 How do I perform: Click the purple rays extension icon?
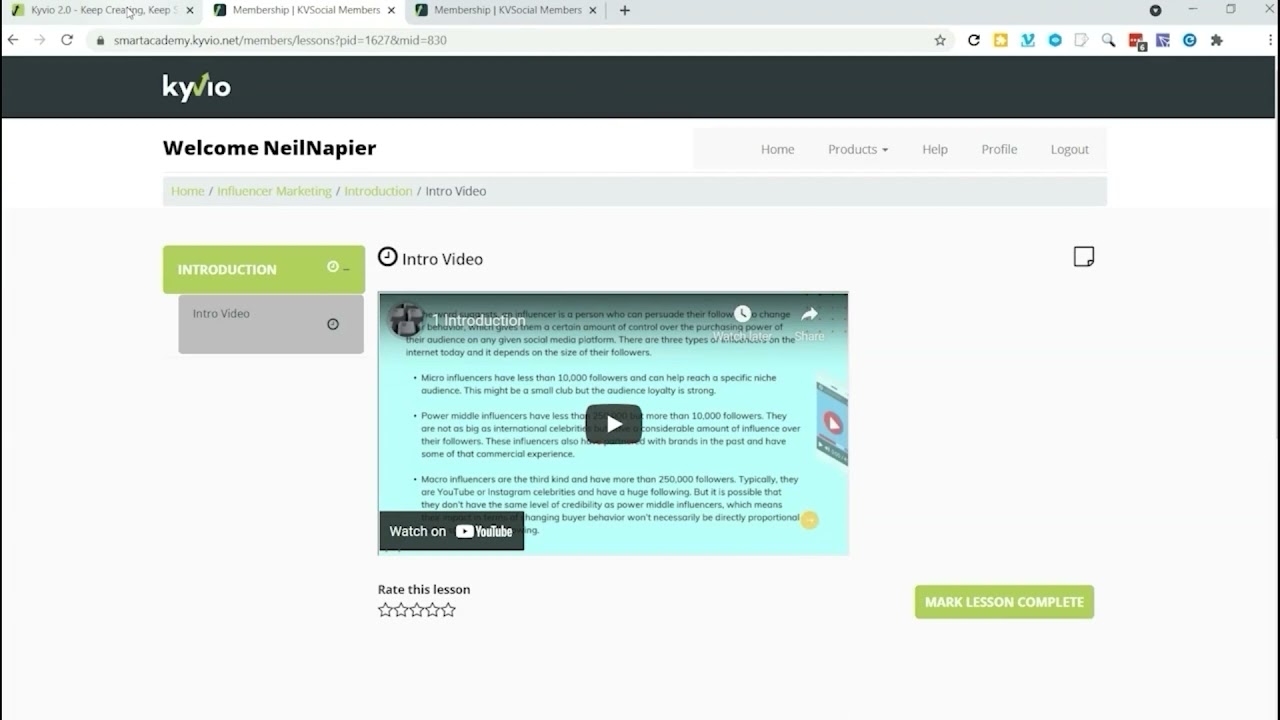coord(1163,40)
